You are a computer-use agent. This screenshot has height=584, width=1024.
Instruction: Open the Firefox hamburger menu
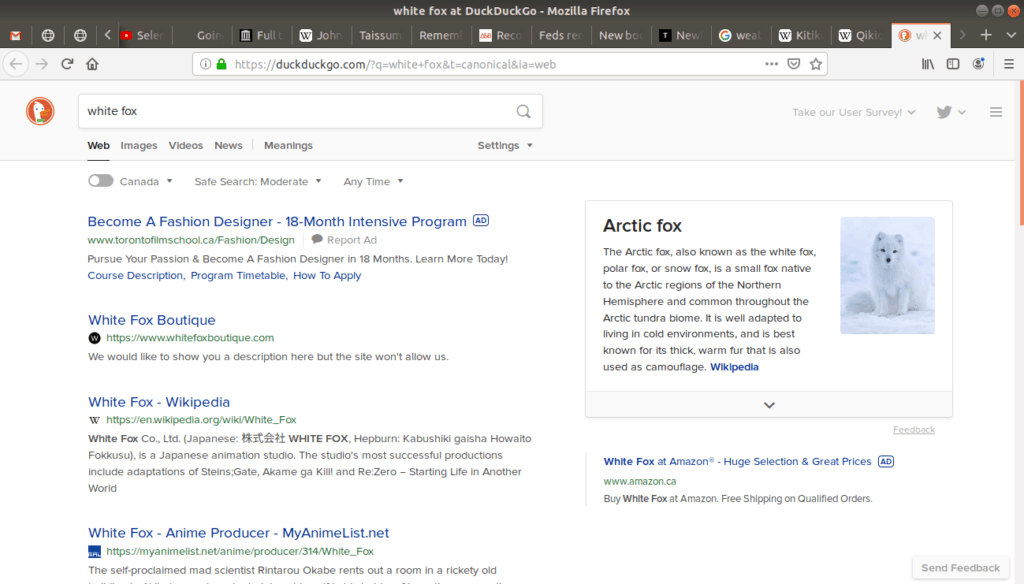coord(1008,64)
